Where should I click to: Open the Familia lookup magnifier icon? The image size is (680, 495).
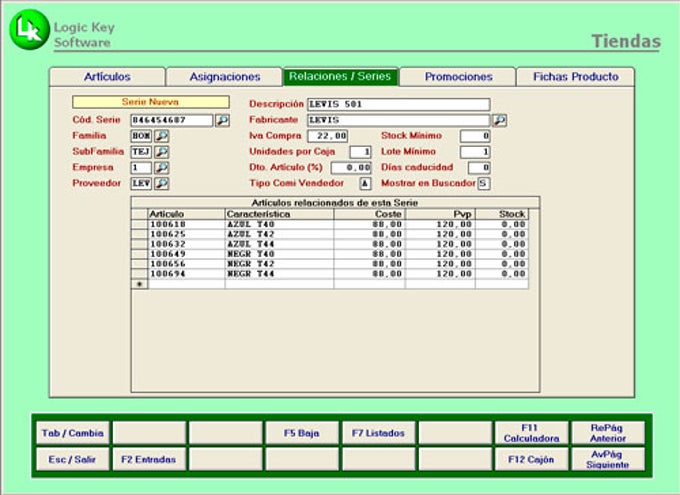(x=162, y=136)
